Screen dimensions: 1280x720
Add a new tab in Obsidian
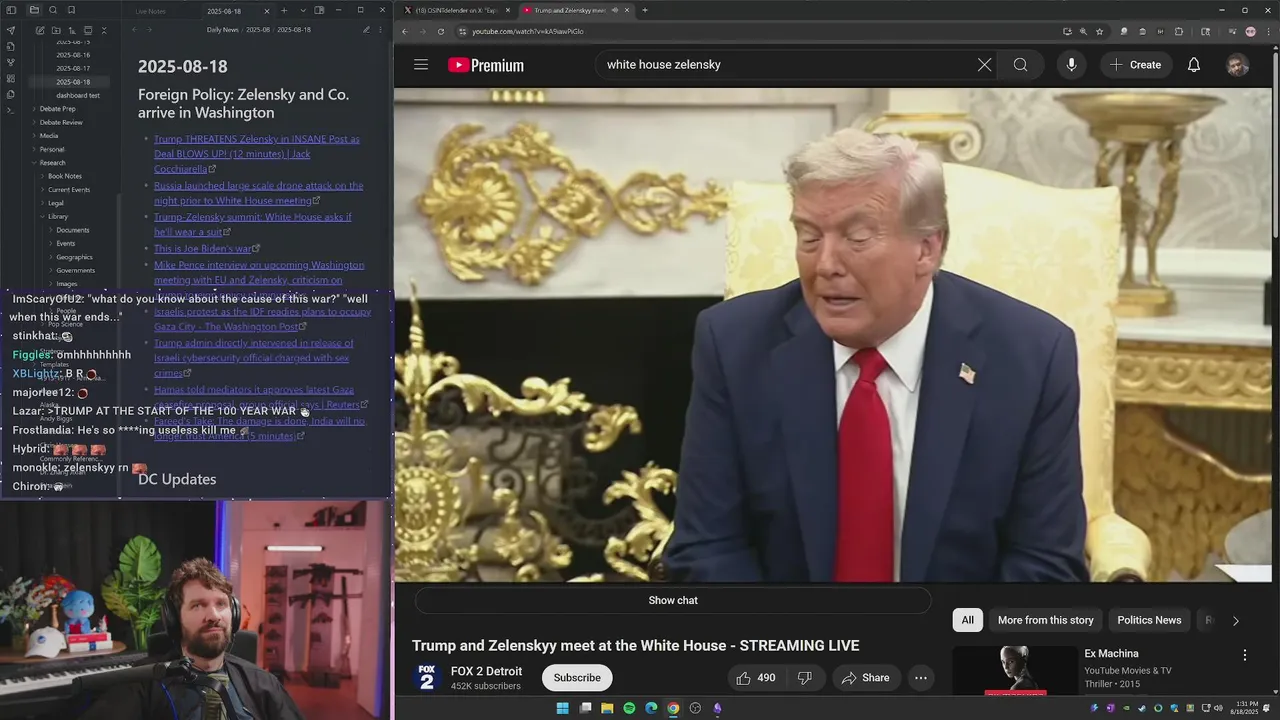click(x=284, y=10)
